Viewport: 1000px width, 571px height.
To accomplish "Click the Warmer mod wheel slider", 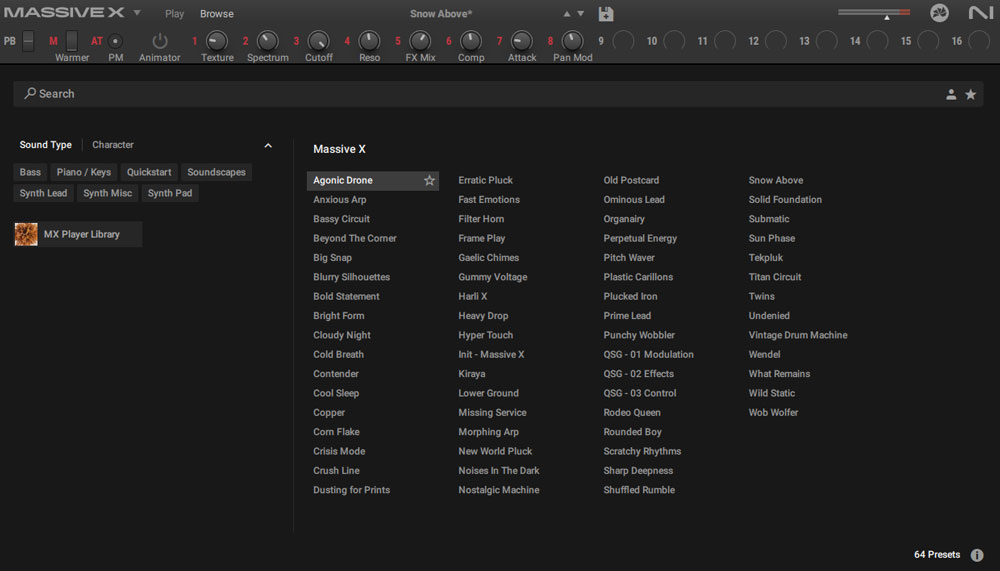I will [71, 41].
